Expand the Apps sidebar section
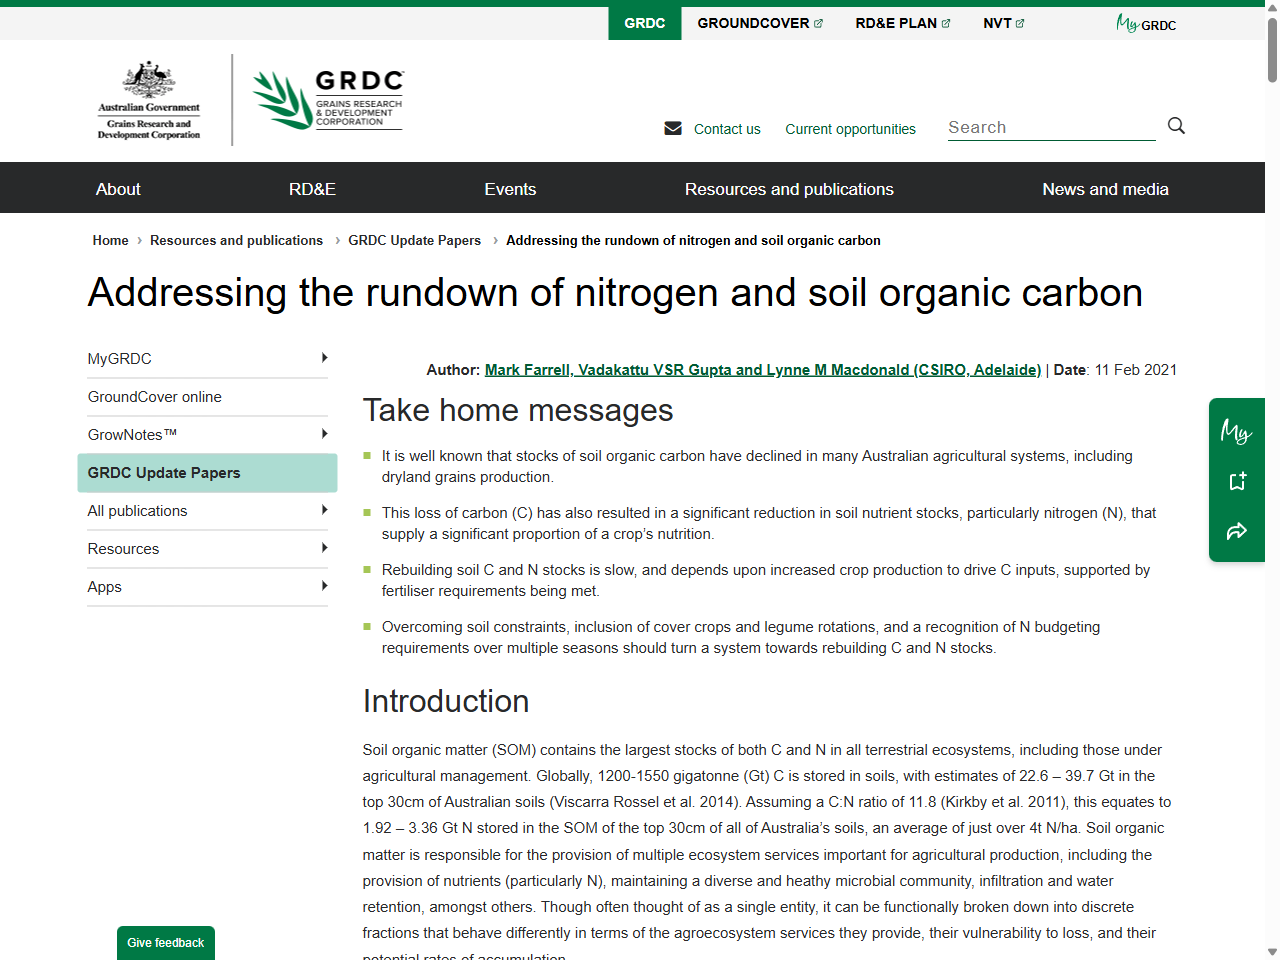1280x960 pixels. coord(324,587)
